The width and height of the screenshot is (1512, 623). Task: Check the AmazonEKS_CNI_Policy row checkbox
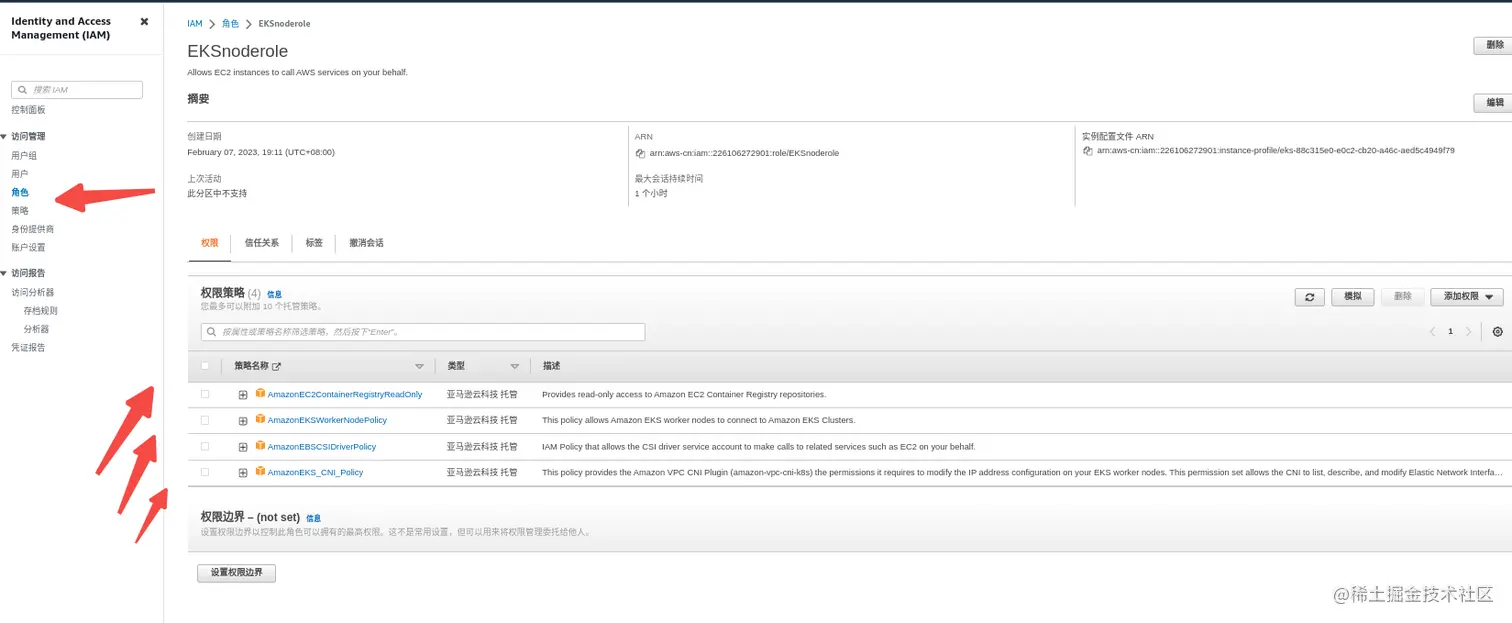(x=205, y=472)
